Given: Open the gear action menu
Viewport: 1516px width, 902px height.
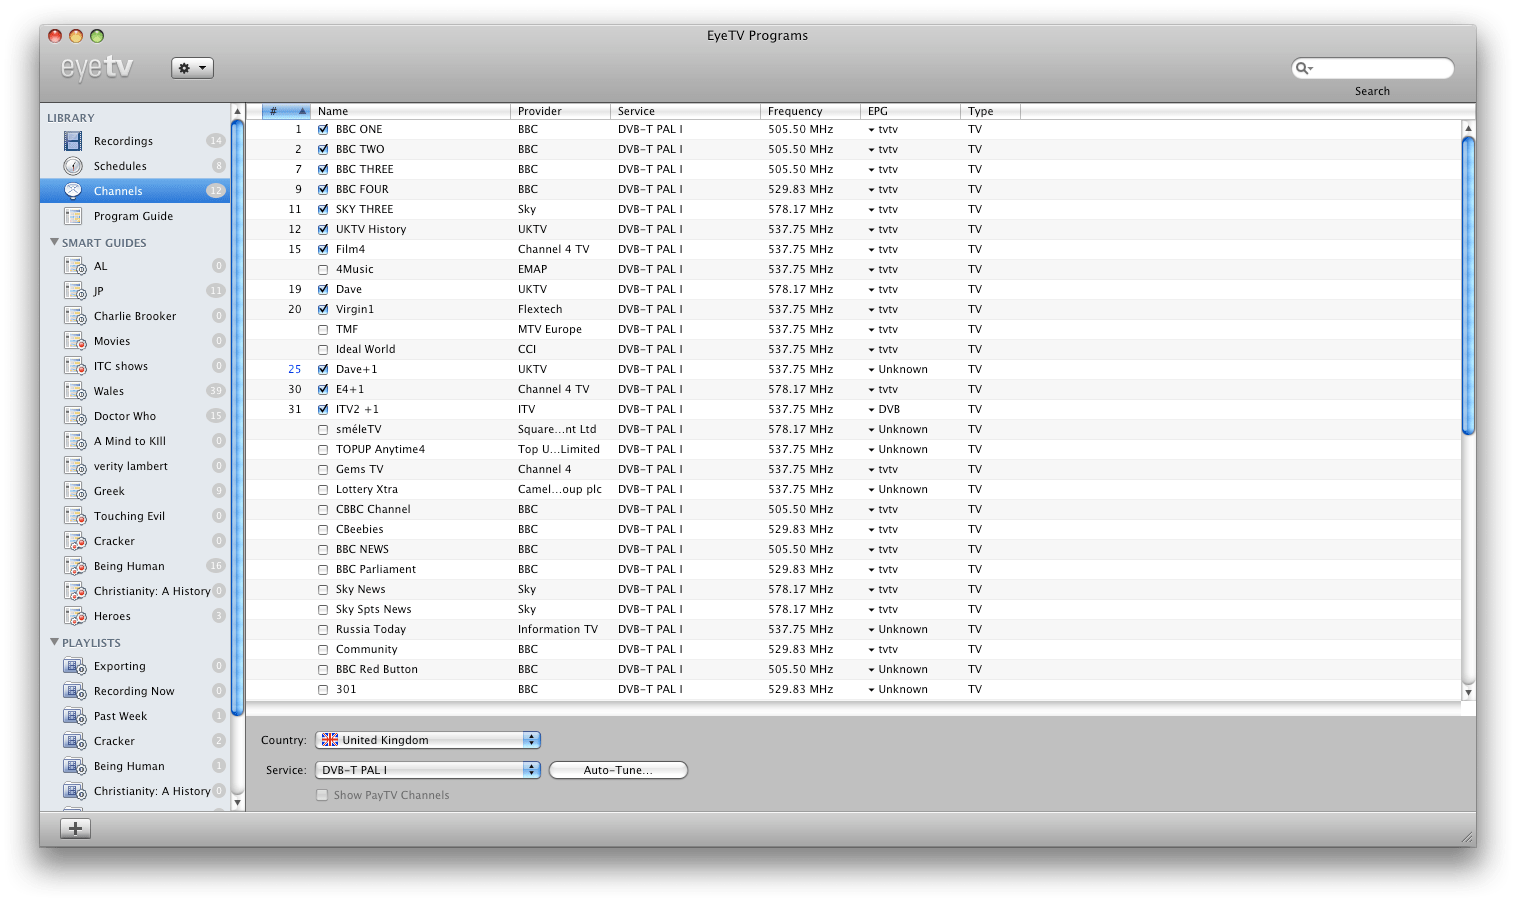Looking at the screenshot, I should 192,68.
